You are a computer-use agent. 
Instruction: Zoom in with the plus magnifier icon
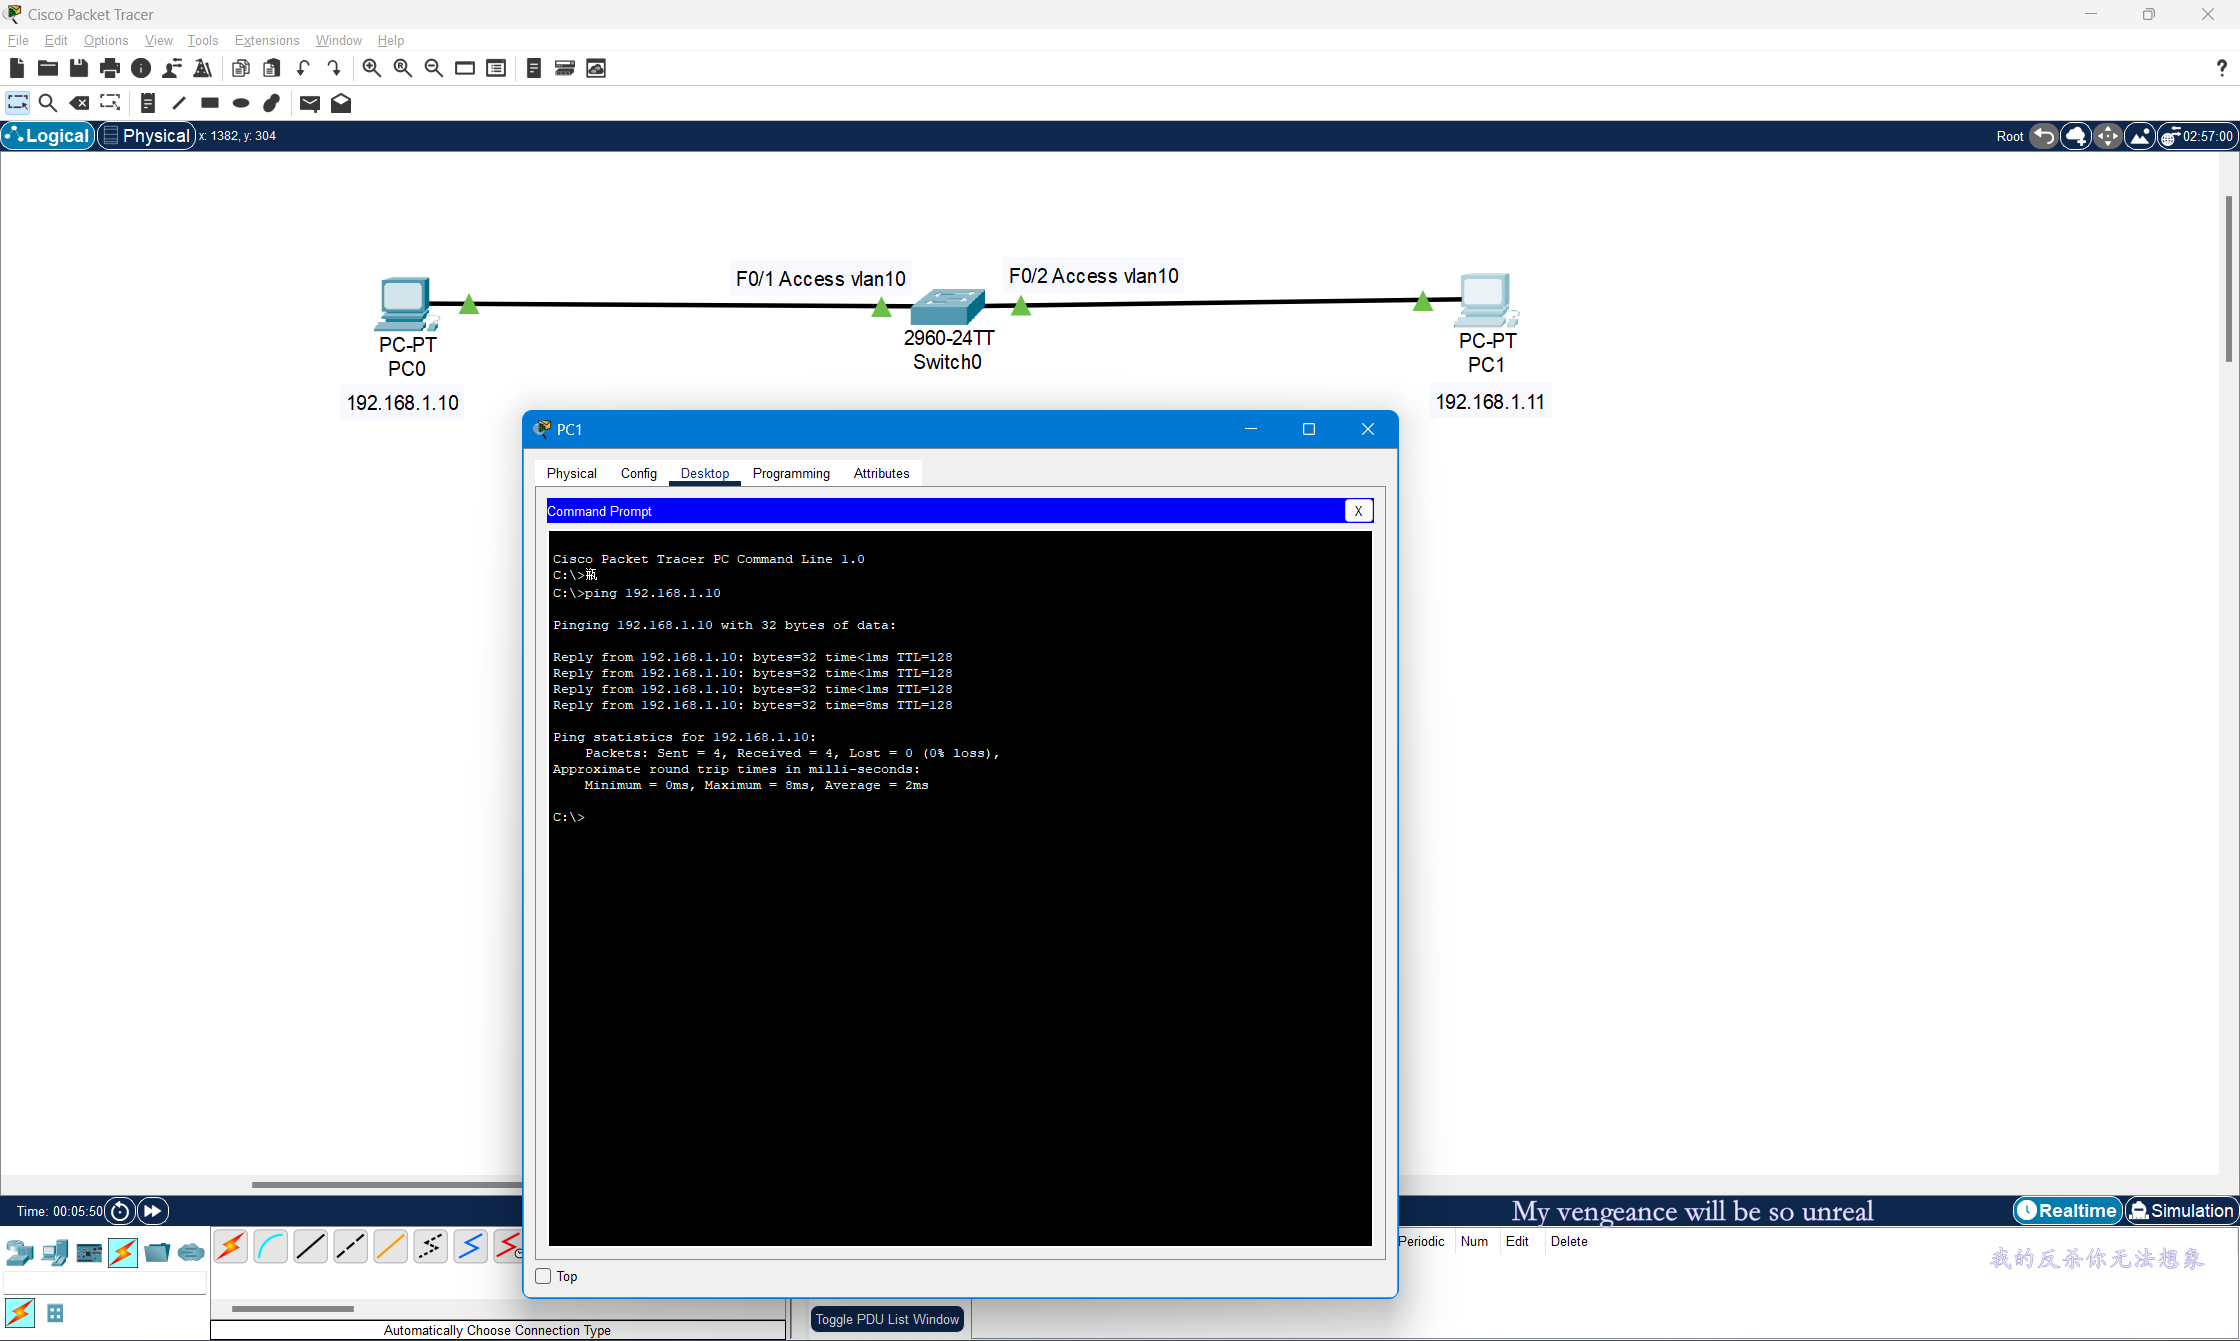[371, 68]
